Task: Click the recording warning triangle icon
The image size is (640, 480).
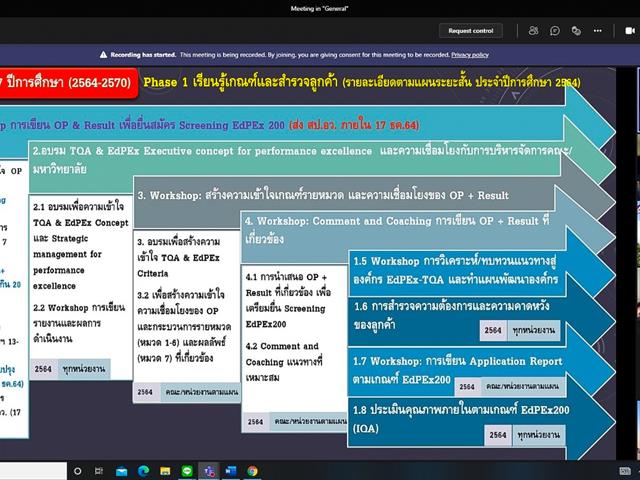Action: (x=104, y=55)
